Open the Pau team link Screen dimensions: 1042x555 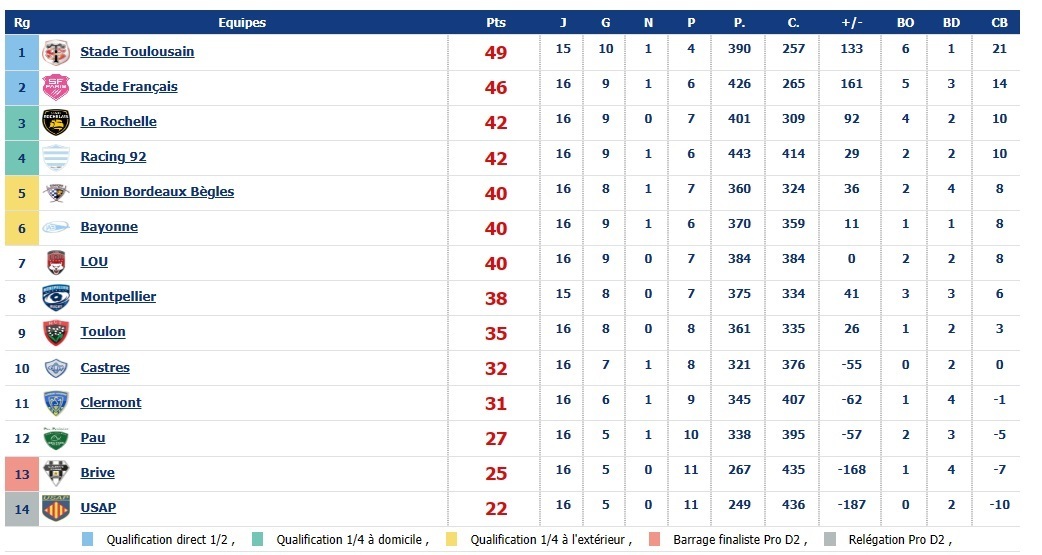pos(93,437)
